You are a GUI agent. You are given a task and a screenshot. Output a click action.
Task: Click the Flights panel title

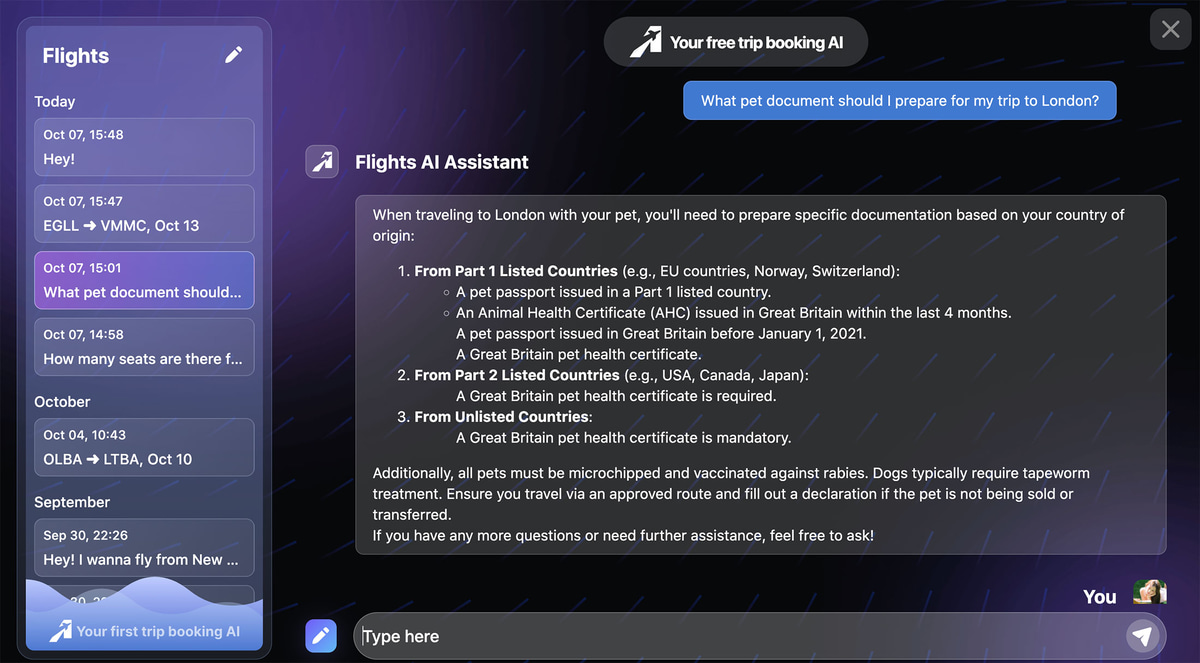coord(75,56)
